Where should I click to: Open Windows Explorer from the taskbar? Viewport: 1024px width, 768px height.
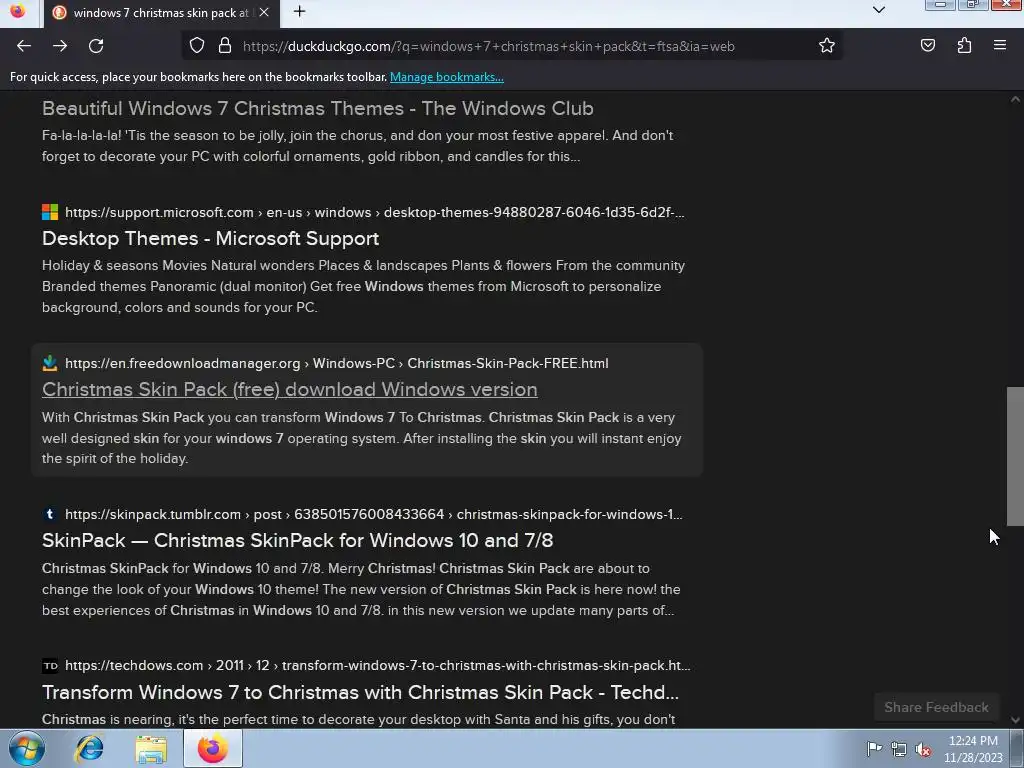(151, 749)
